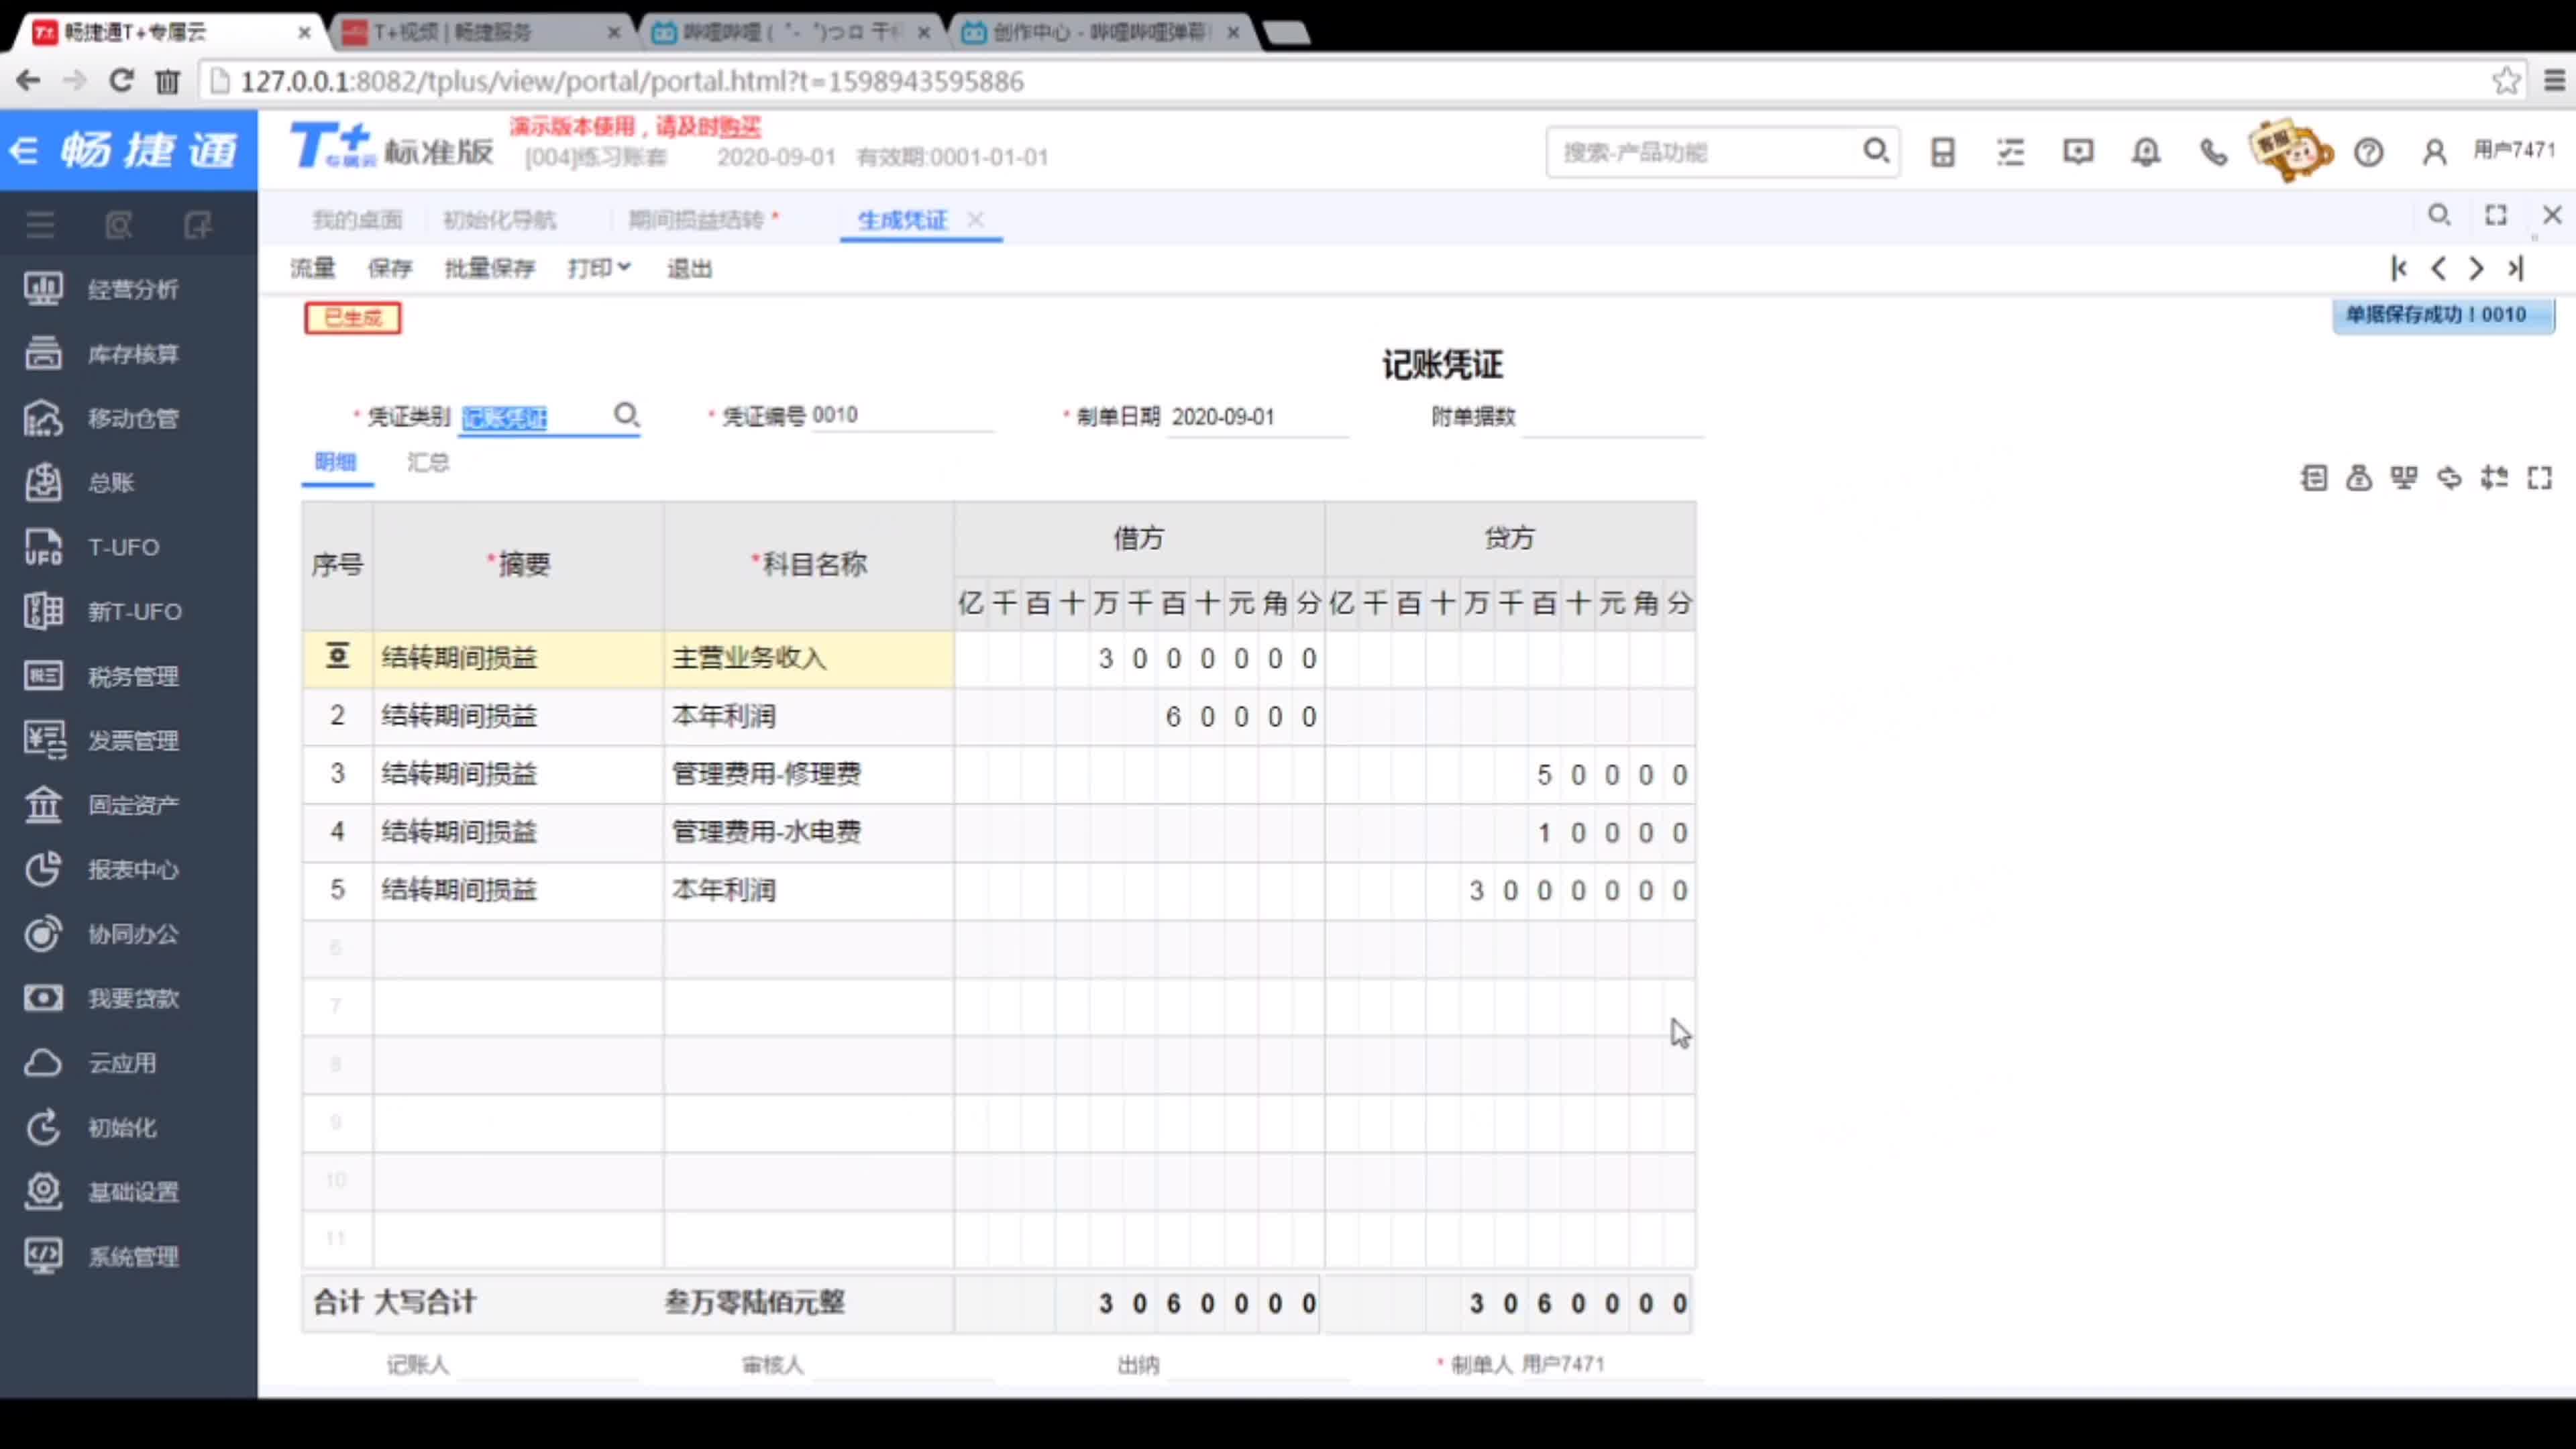Collapse the 畅捷通 sidebar arrow

tap(24, 151)
